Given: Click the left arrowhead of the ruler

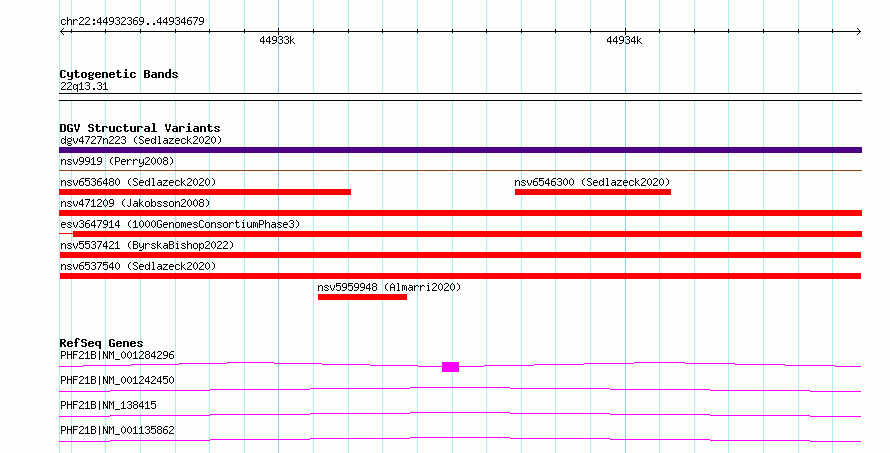Looking at the screenshot, I should pos(63,31).
